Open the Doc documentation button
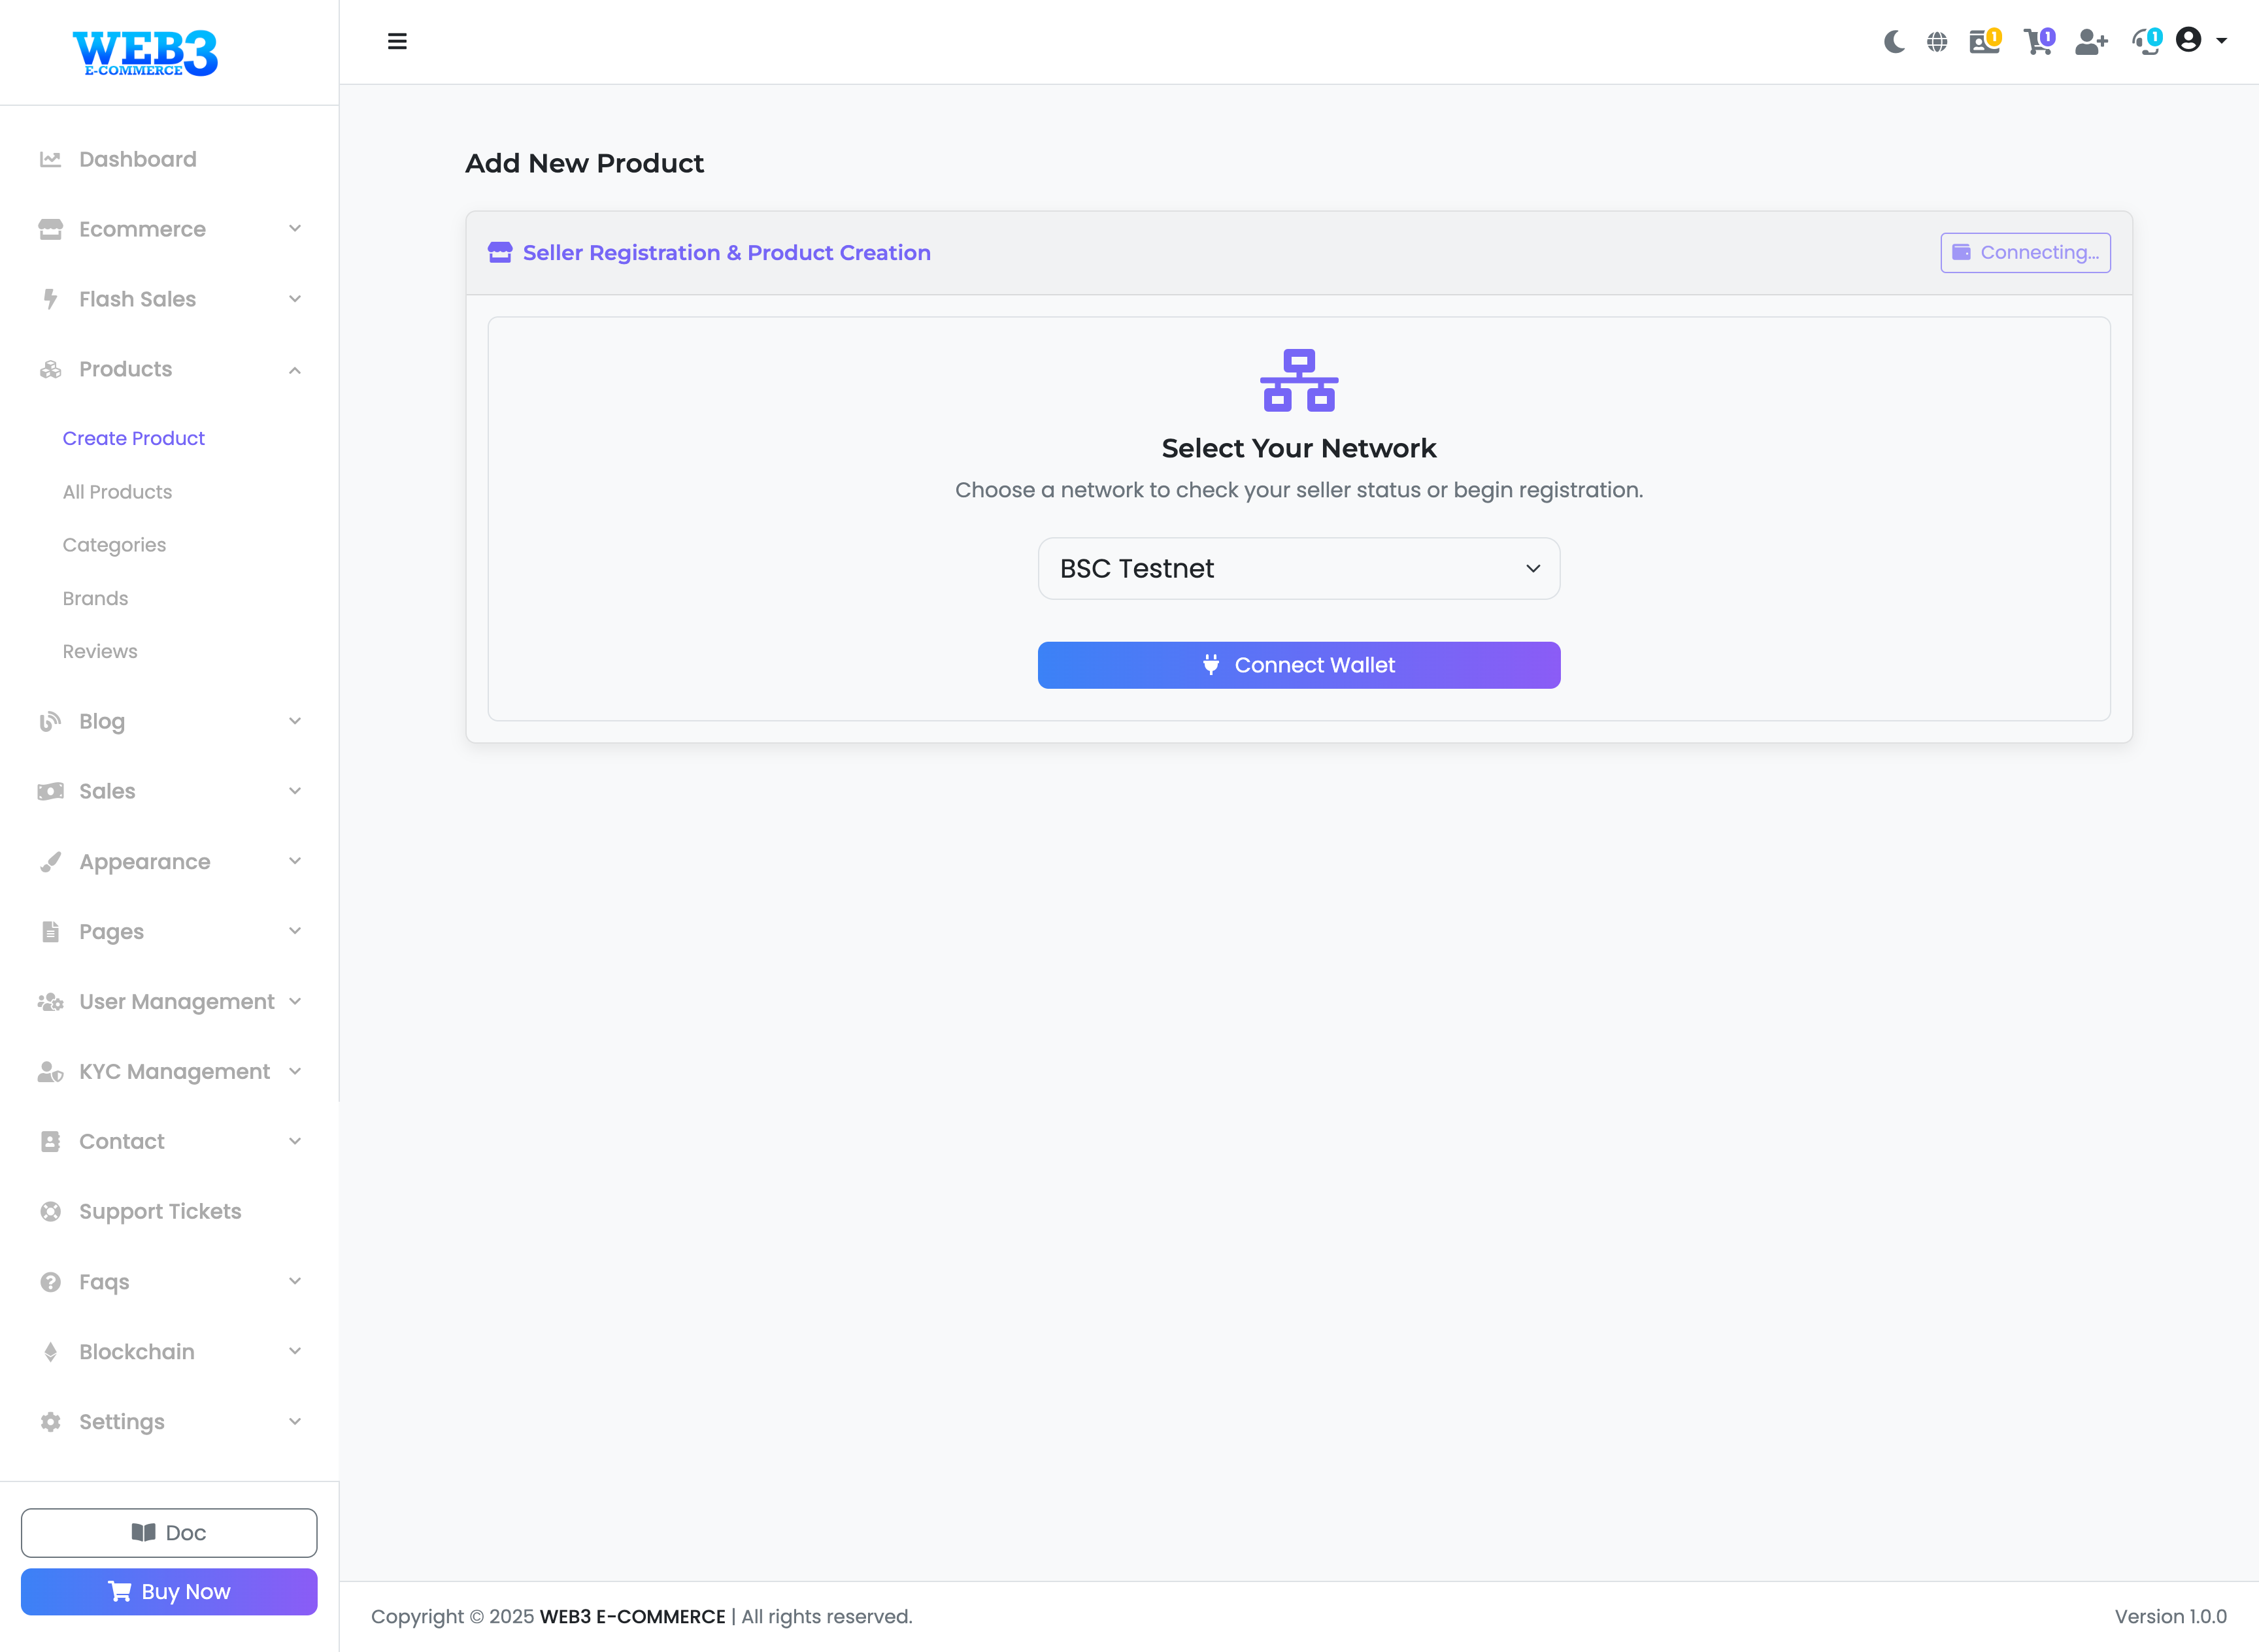 169,1533
